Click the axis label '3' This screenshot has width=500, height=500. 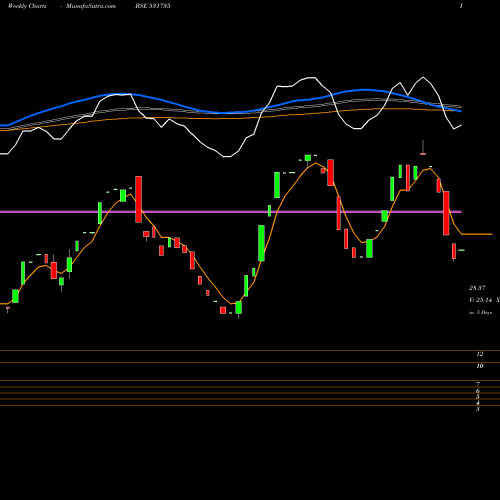(478, 409)
